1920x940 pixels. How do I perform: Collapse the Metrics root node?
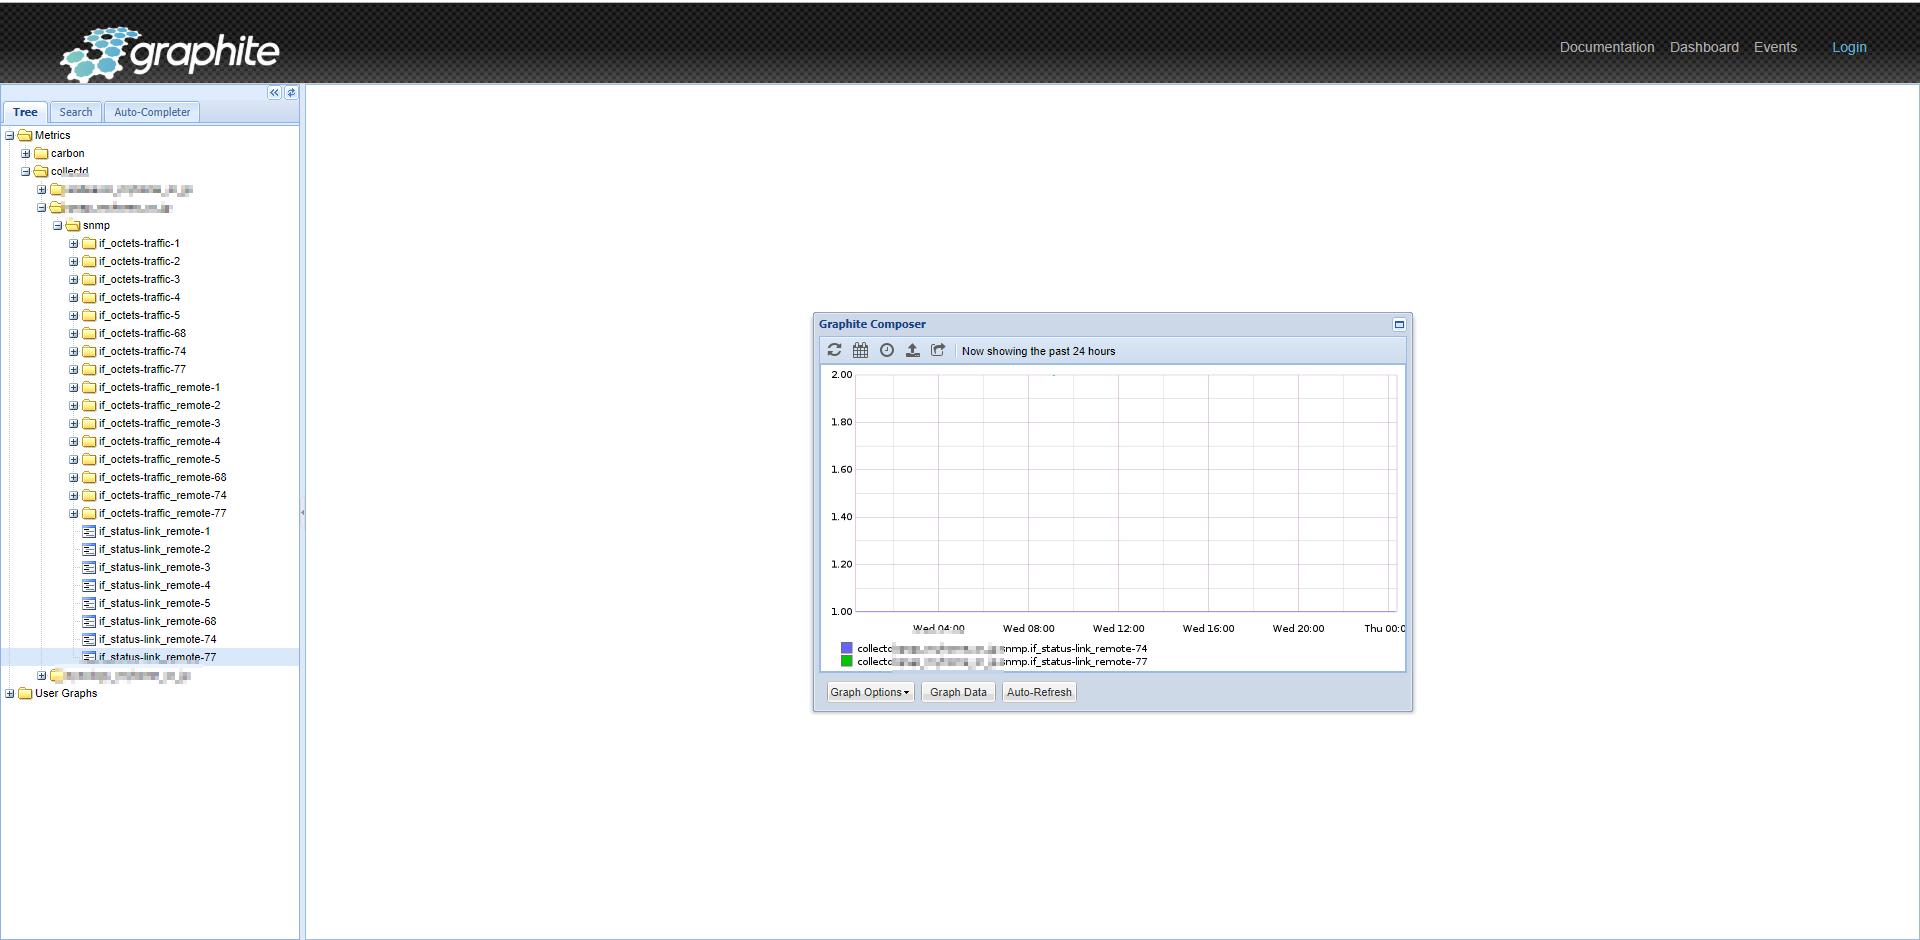pos(10,135)
